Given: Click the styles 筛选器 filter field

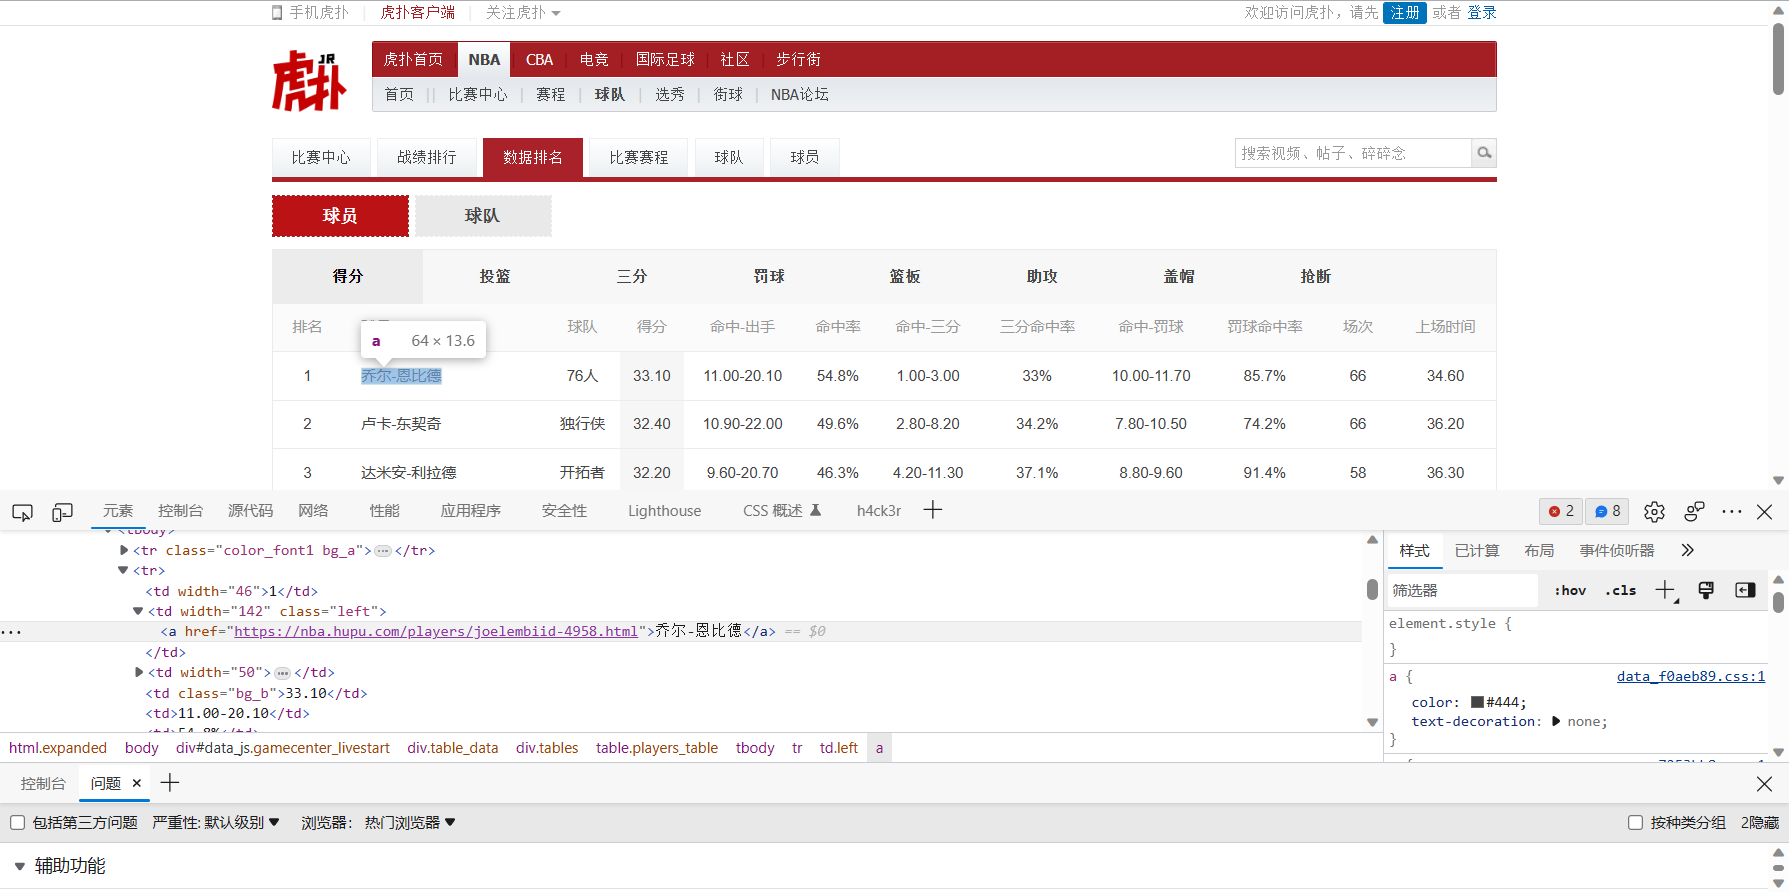Looking at the screenshot, I should tap(1462, 591).
